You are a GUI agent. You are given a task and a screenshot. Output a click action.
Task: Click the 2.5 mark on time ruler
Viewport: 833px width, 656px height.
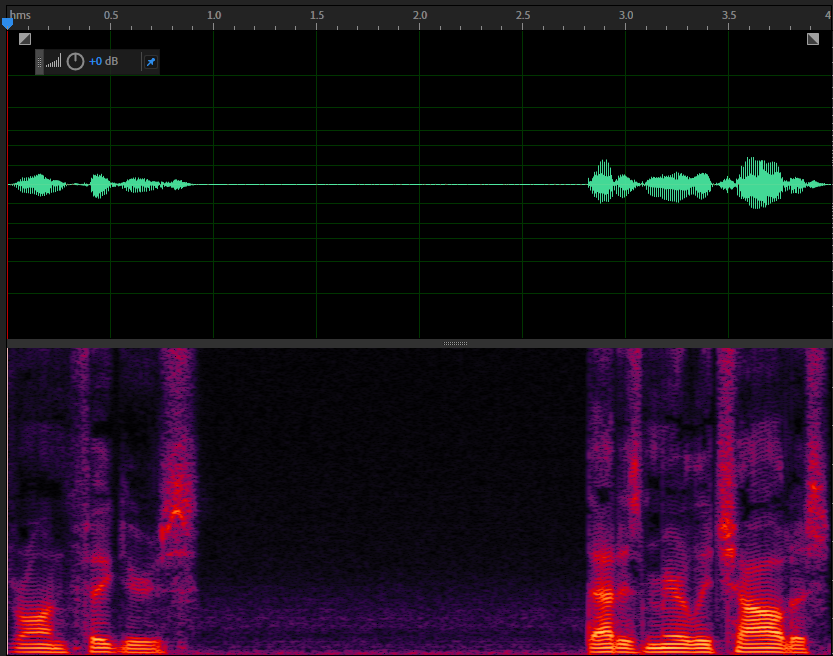coord(523,16)
